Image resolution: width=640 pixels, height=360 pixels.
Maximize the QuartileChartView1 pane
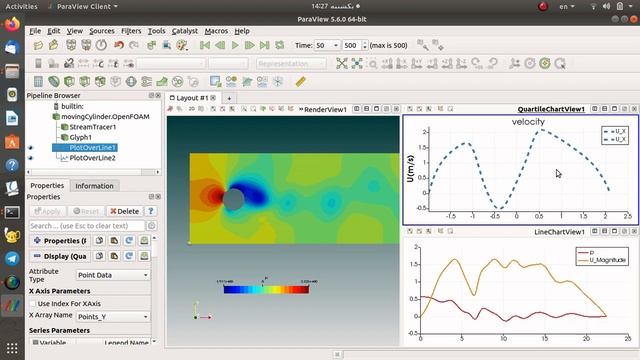point(615,109)
